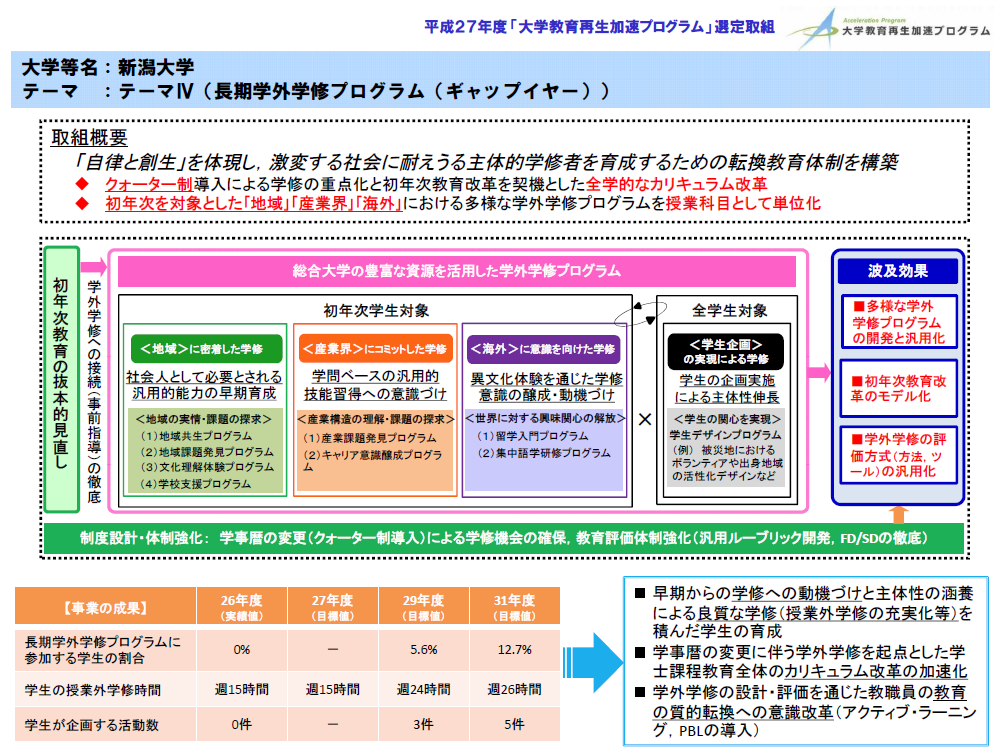Click box 学外学修の評価方式の汎用化
The height and width of the screenshot is (750, 1000).
[x=899, y=455]
